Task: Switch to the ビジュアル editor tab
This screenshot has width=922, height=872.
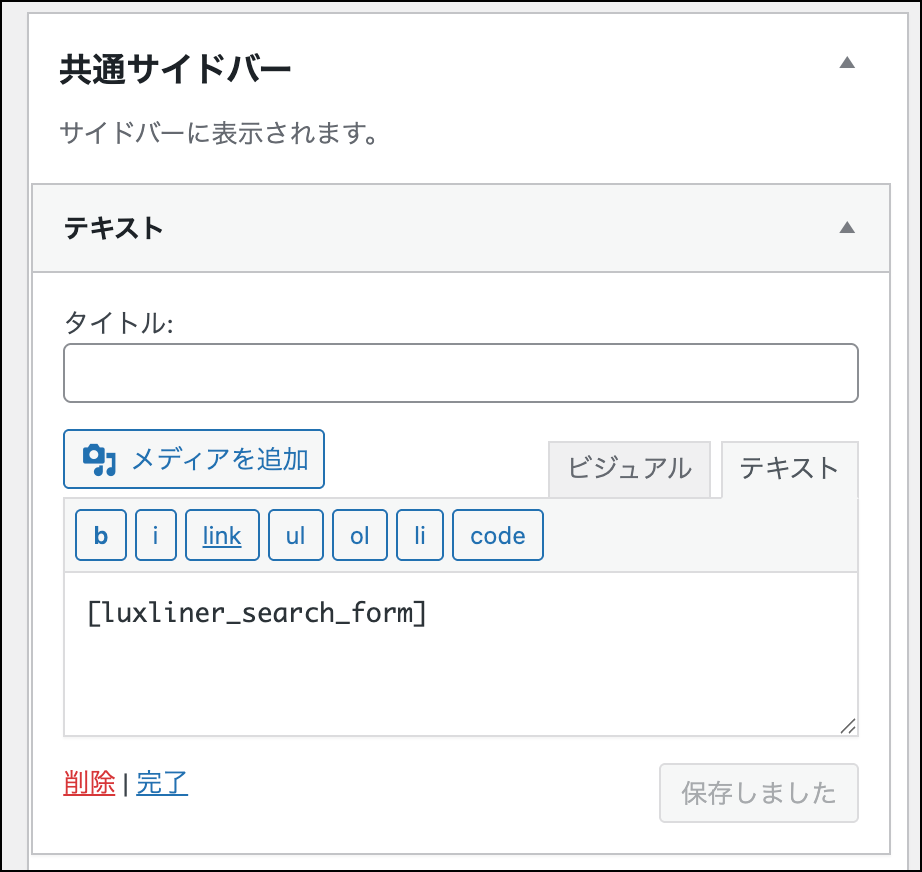Action: pyautogui.click(x=629, y=468)
